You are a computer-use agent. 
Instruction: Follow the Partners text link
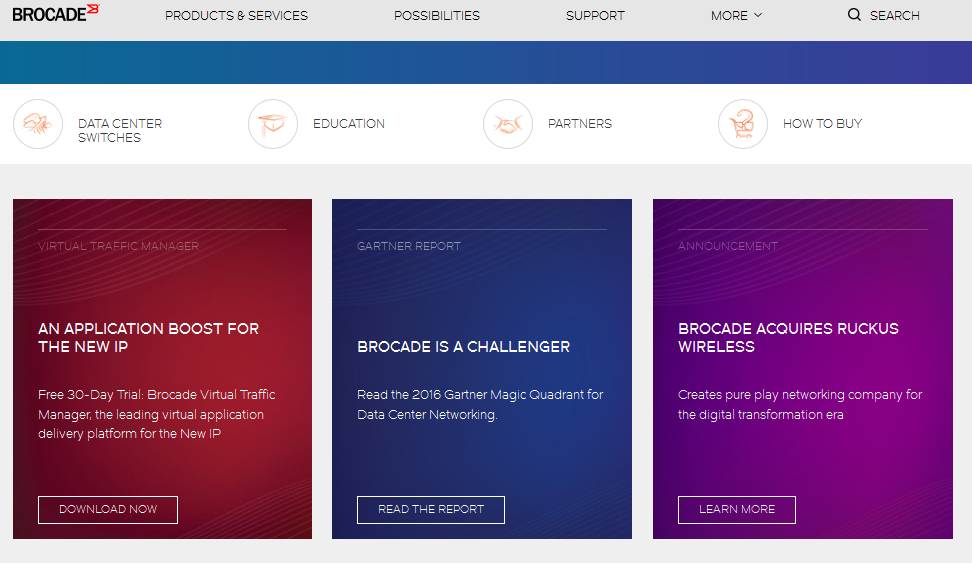pos(580,124)
